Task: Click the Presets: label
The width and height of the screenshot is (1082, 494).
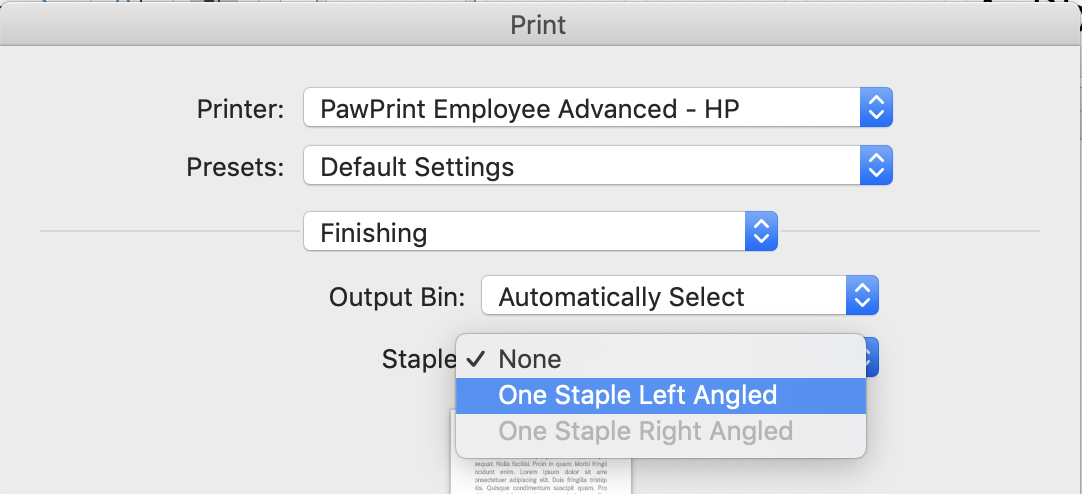Action: [235, 167]
